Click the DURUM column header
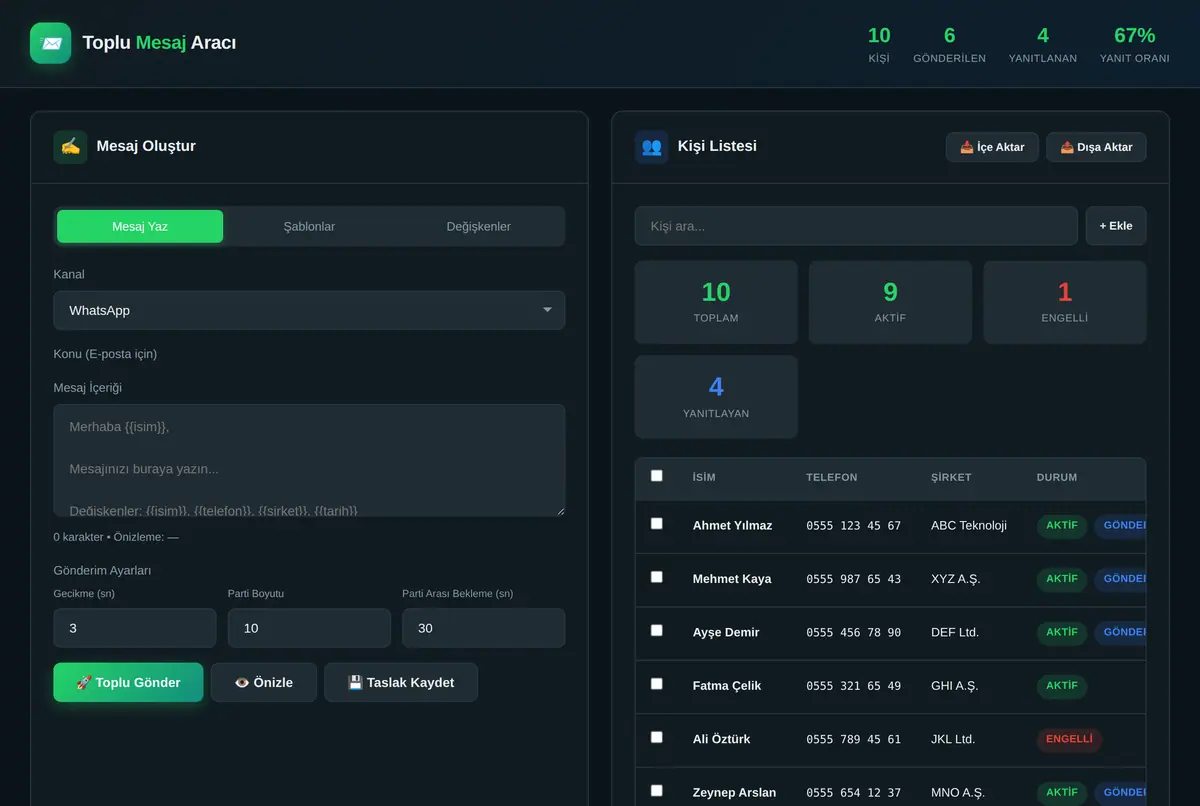The width and height of the screenshot is (1200, 806). [x=1057, y=478]
